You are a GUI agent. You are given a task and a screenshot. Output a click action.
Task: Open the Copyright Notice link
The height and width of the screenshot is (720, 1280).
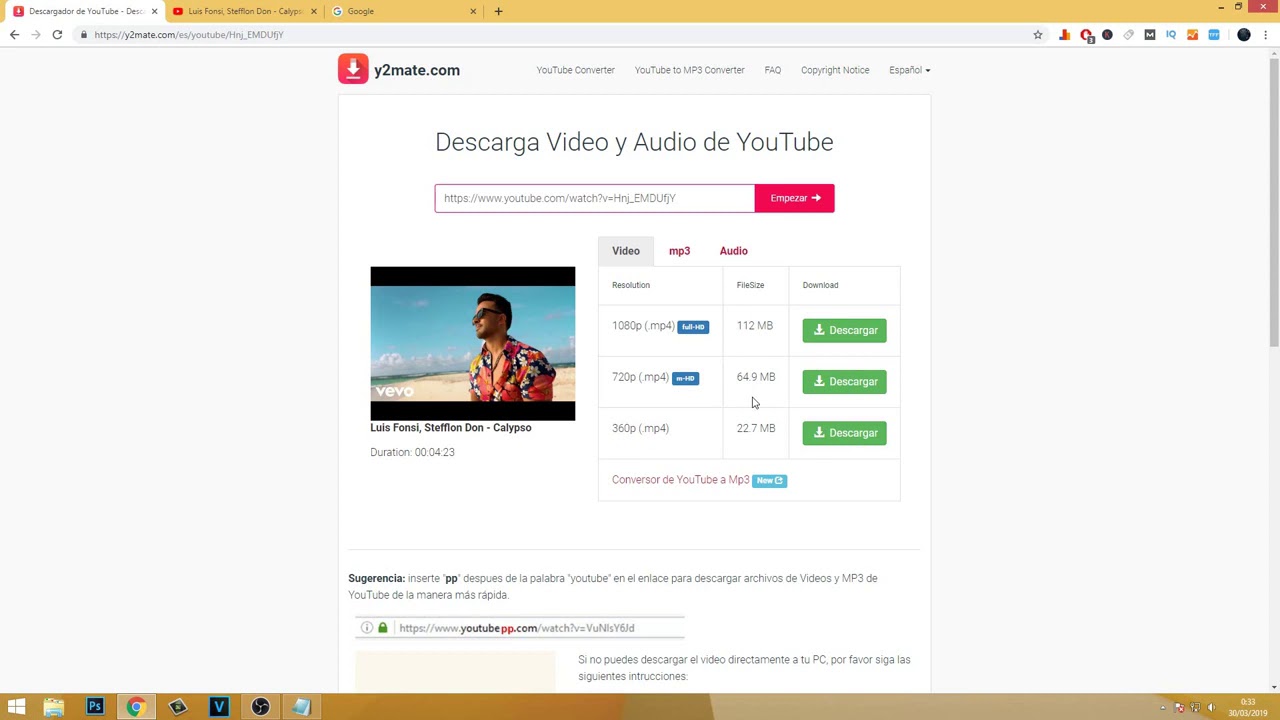pyautogui.click(x=835, y=70)
